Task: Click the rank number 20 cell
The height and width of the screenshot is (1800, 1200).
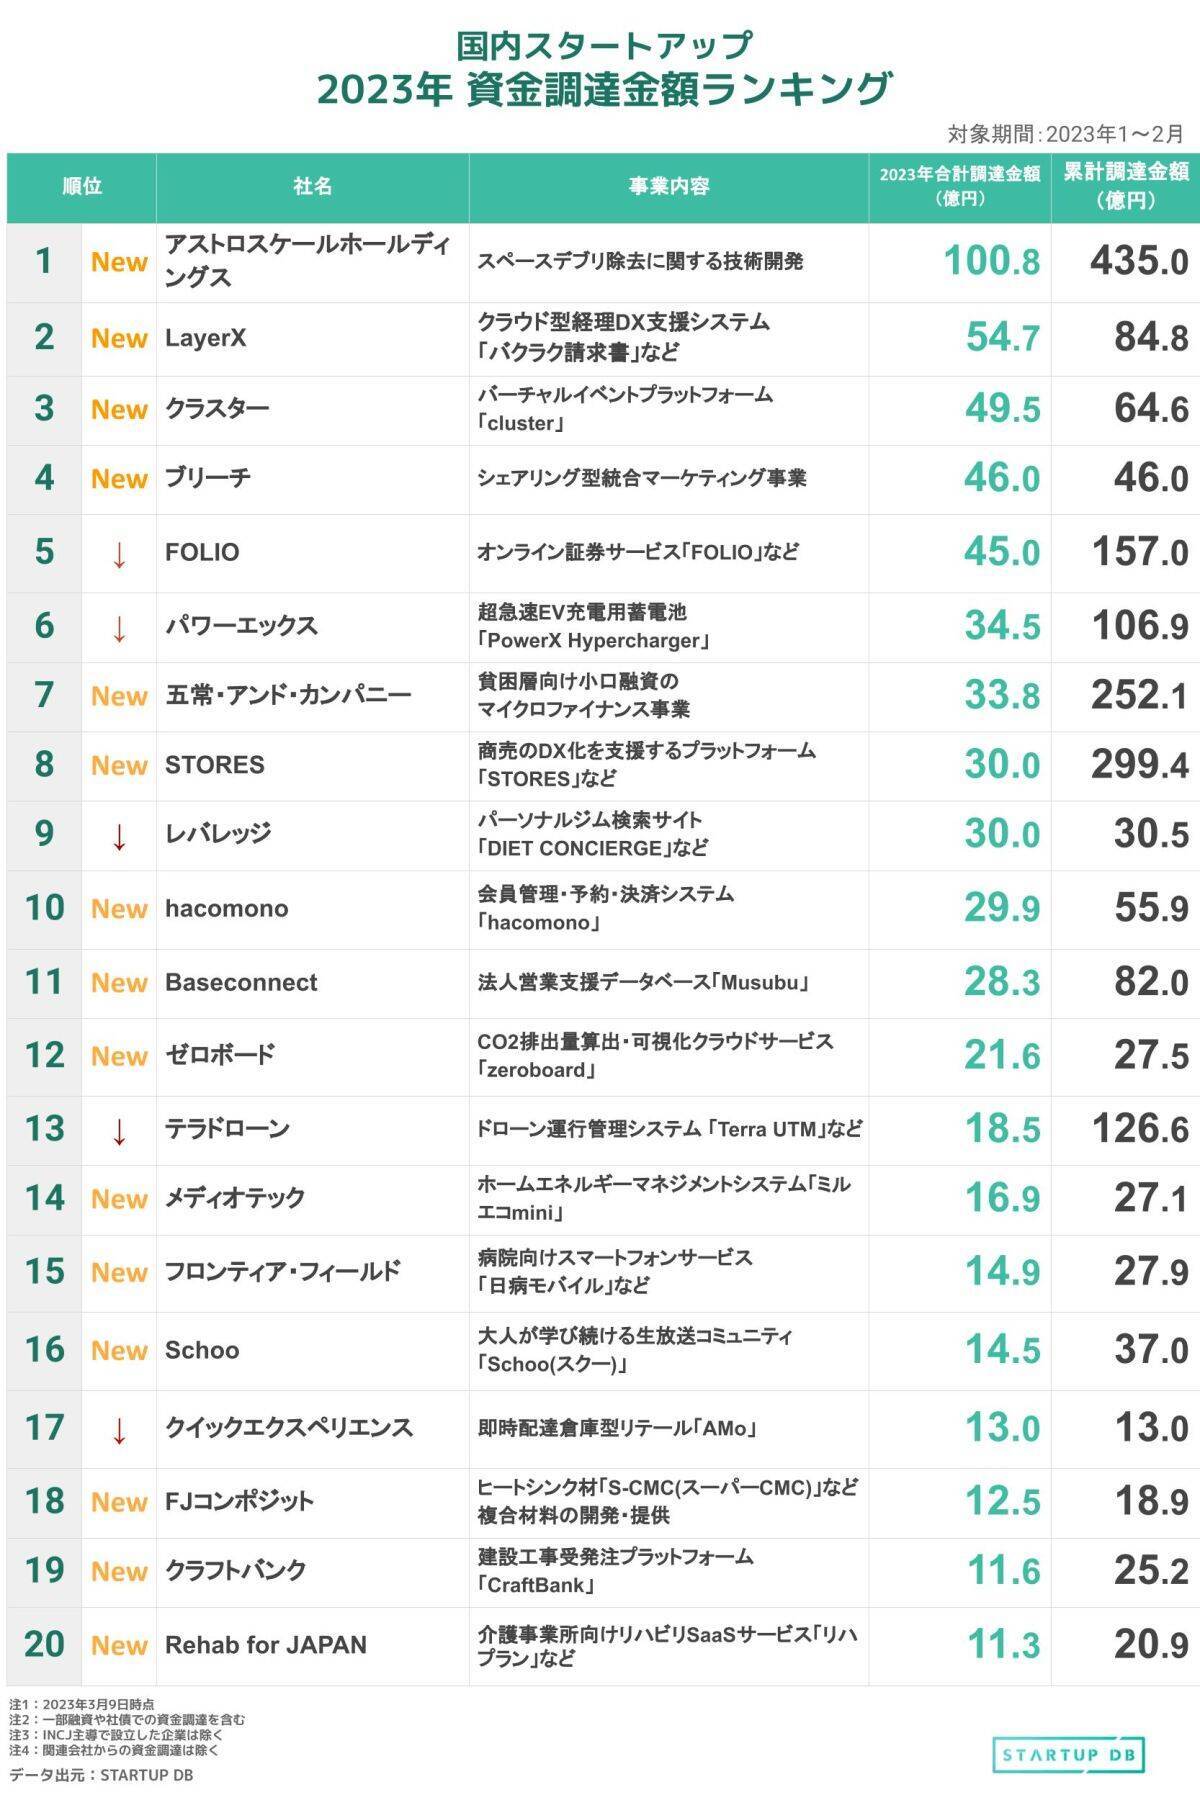Action: (x=44, y=1644)
